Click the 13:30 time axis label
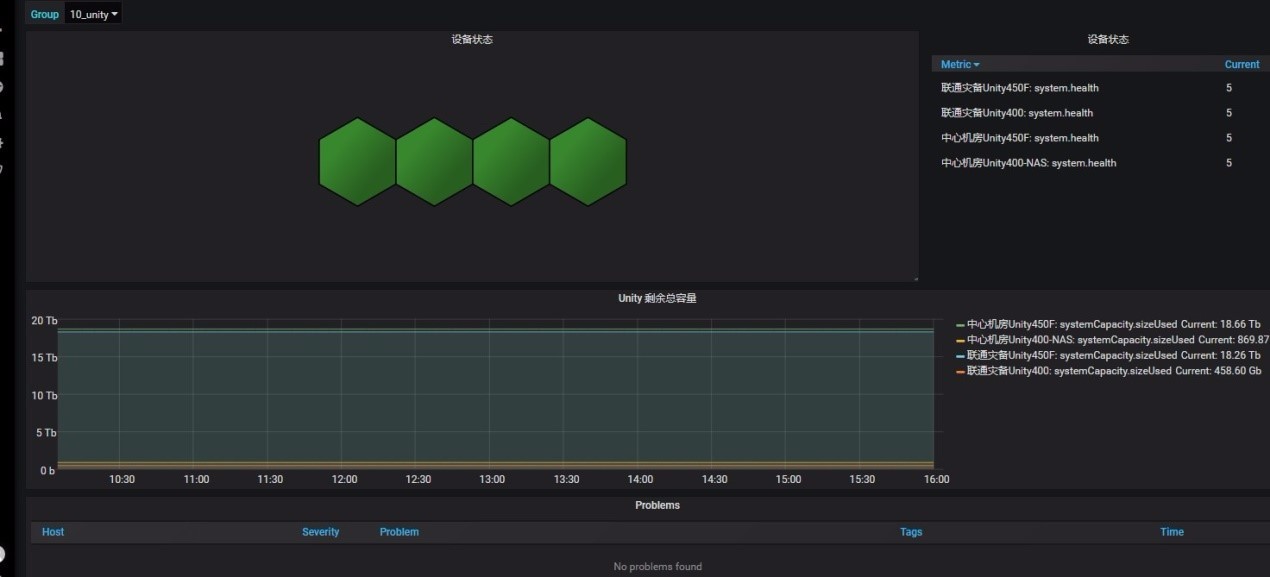The image size is (1270, 577). tap(566, 479)
